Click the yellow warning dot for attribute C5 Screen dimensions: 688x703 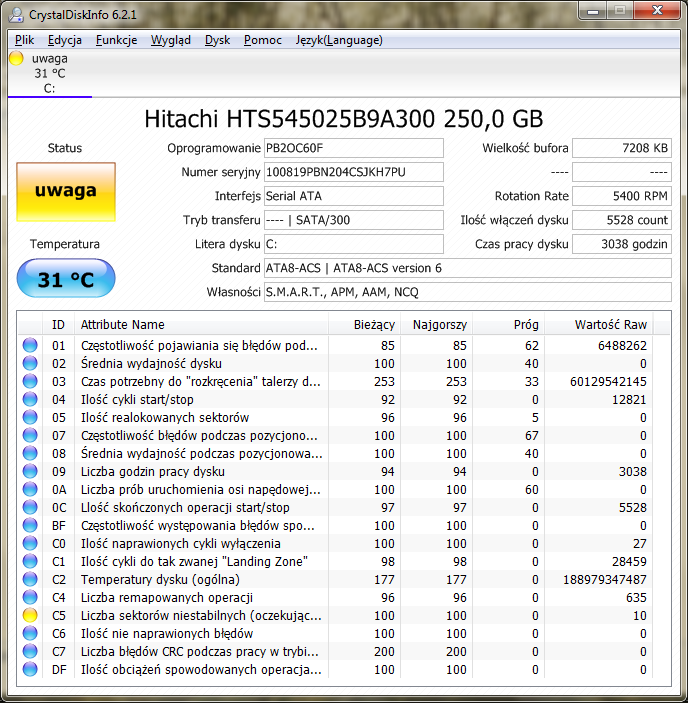(x=30, y=615)
